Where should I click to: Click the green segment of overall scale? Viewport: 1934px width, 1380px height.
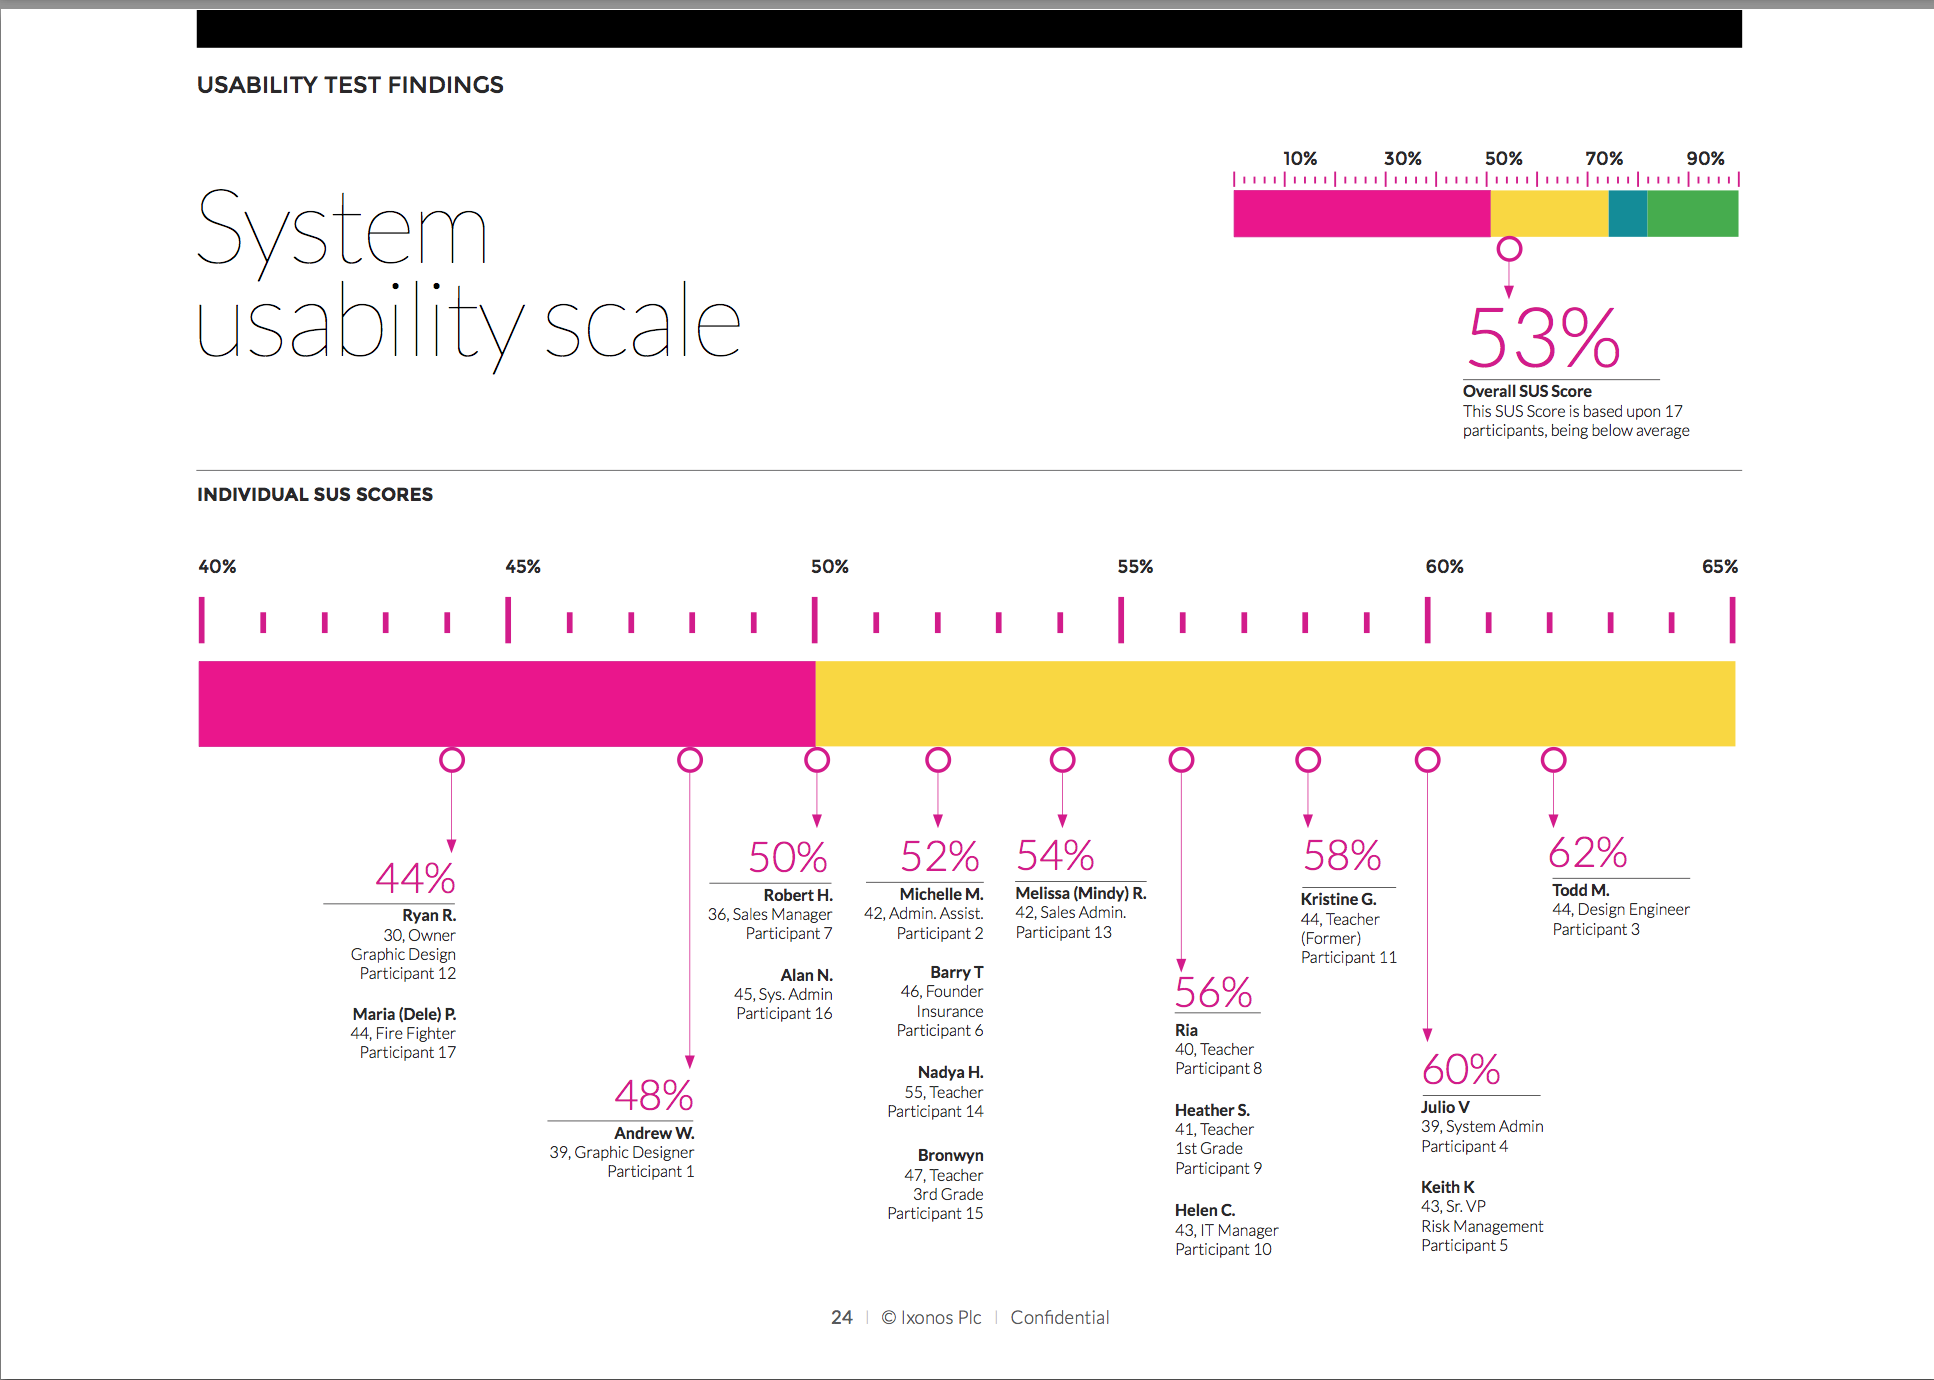(x=1692, y=213)
